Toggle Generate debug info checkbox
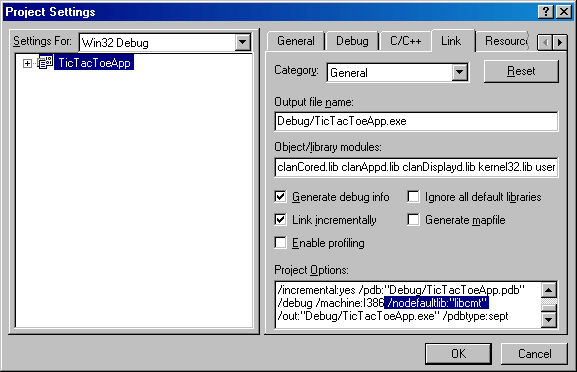 click(x=280, y=197)
